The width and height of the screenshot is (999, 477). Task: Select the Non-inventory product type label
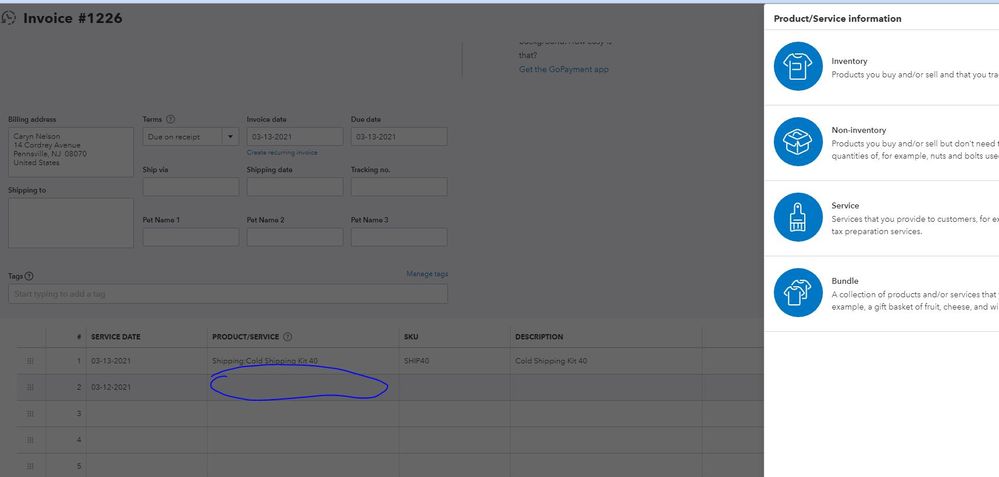pos(858,130)
